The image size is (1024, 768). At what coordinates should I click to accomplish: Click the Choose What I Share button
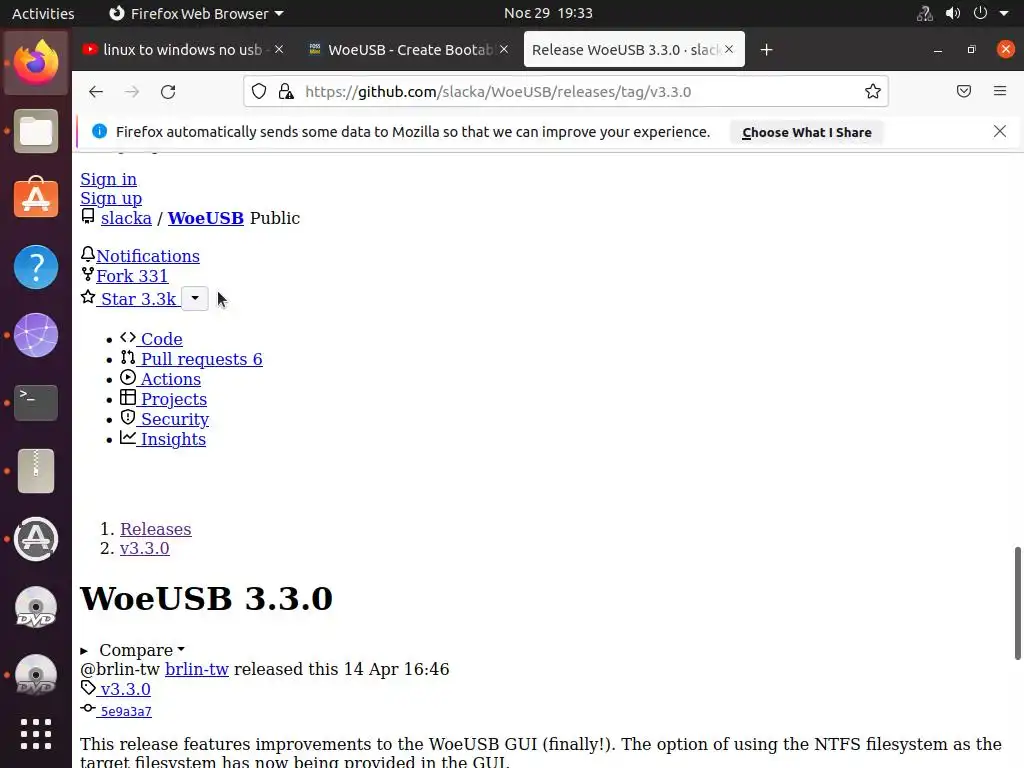point(807,132)
